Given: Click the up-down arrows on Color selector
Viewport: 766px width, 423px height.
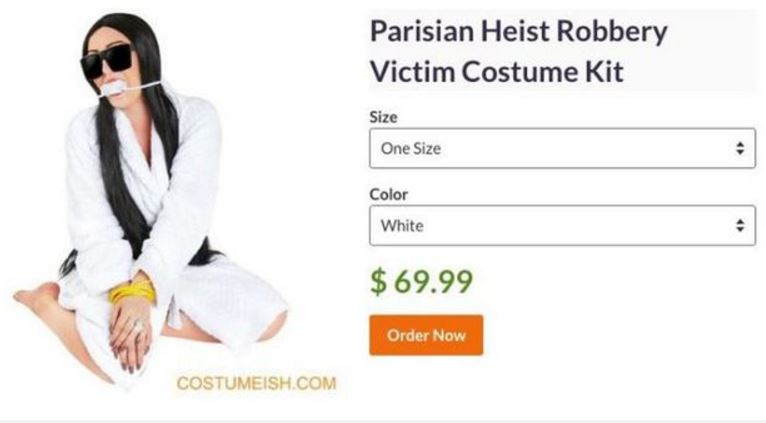Looking at the screenshot, I should 740,226.
